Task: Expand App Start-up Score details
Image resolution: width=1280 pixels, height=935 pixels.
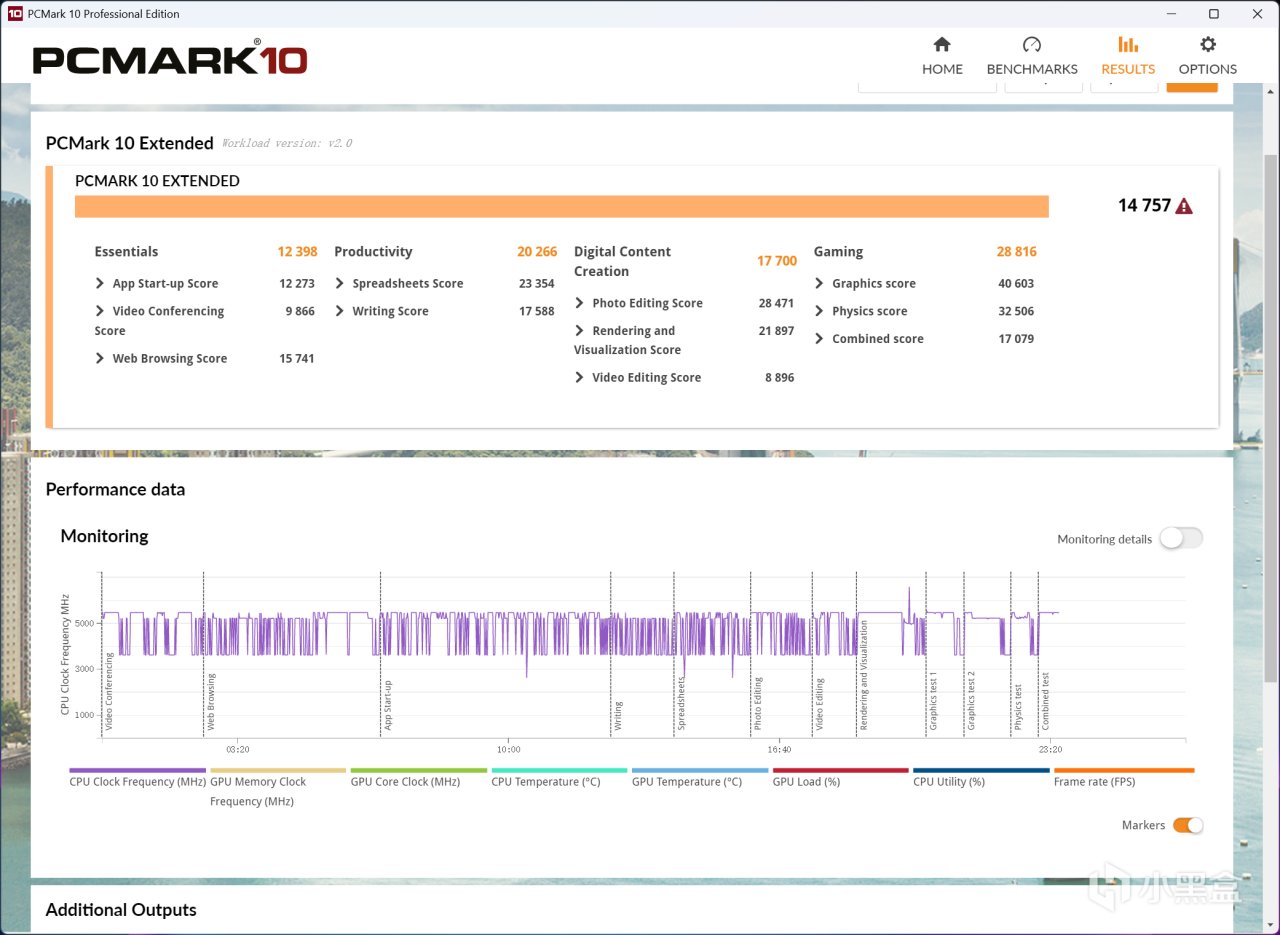Action: click(x=100, y=284)
